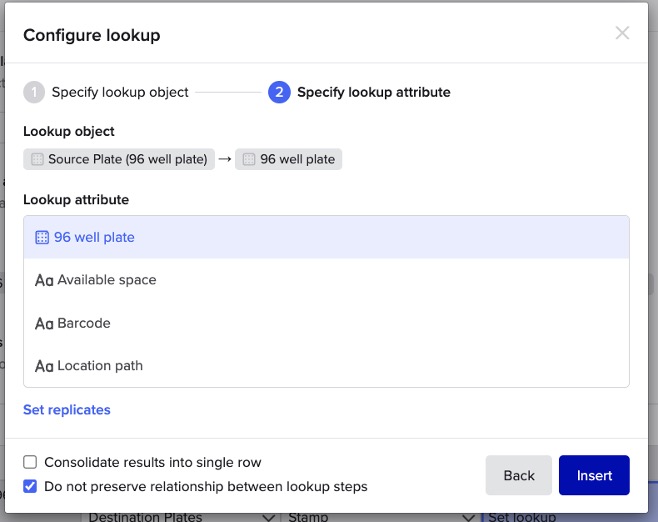658x522 pixels.
Task: Click the plate icon in the selected attribute row
Action: tap(42, 238)
